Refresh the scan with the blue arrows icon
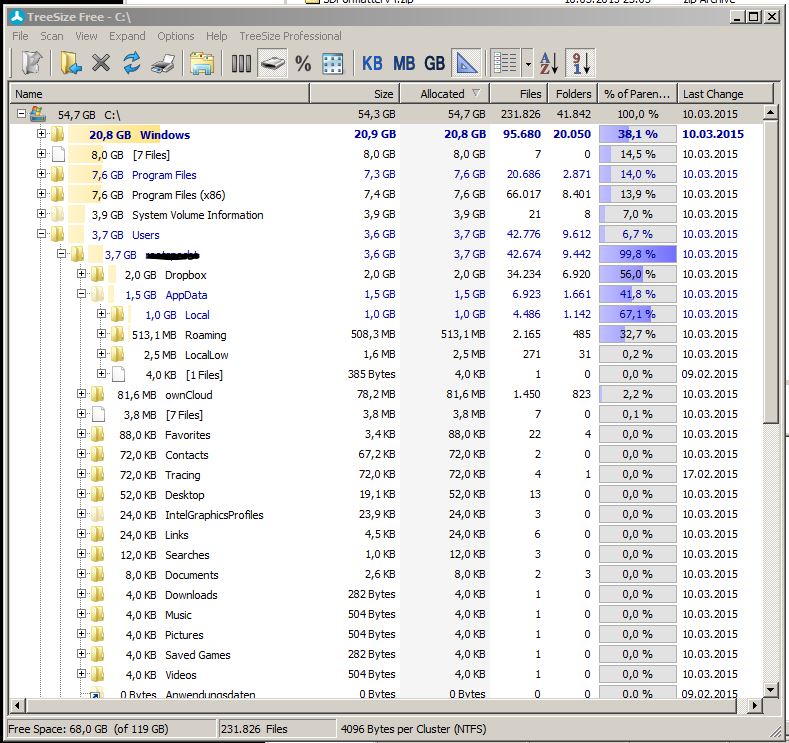This screenshot has height=743, width=789. click(132, 63)
